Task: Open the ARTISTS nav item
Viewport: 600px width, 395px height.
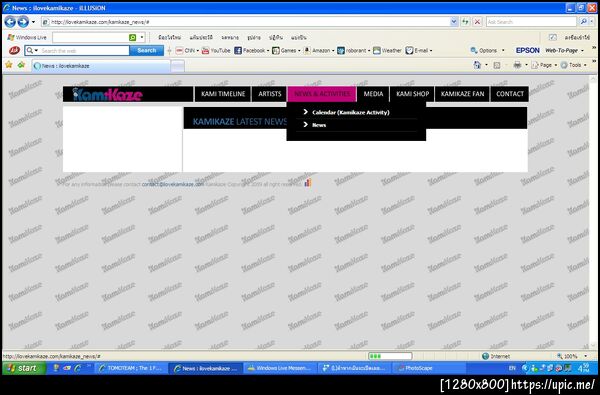Action: [x=269, y=94]
